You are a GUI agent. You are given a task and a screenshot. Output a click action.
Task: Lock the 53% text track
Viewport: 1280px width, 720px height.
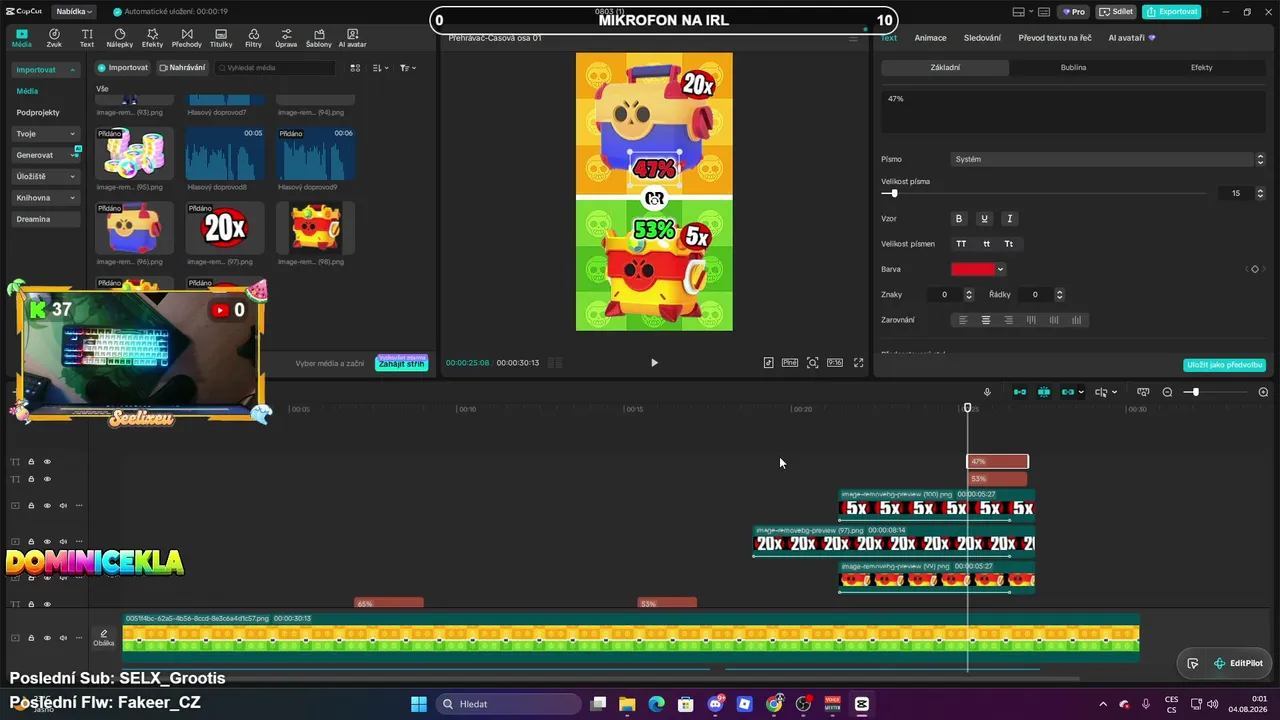pos(31,479)
